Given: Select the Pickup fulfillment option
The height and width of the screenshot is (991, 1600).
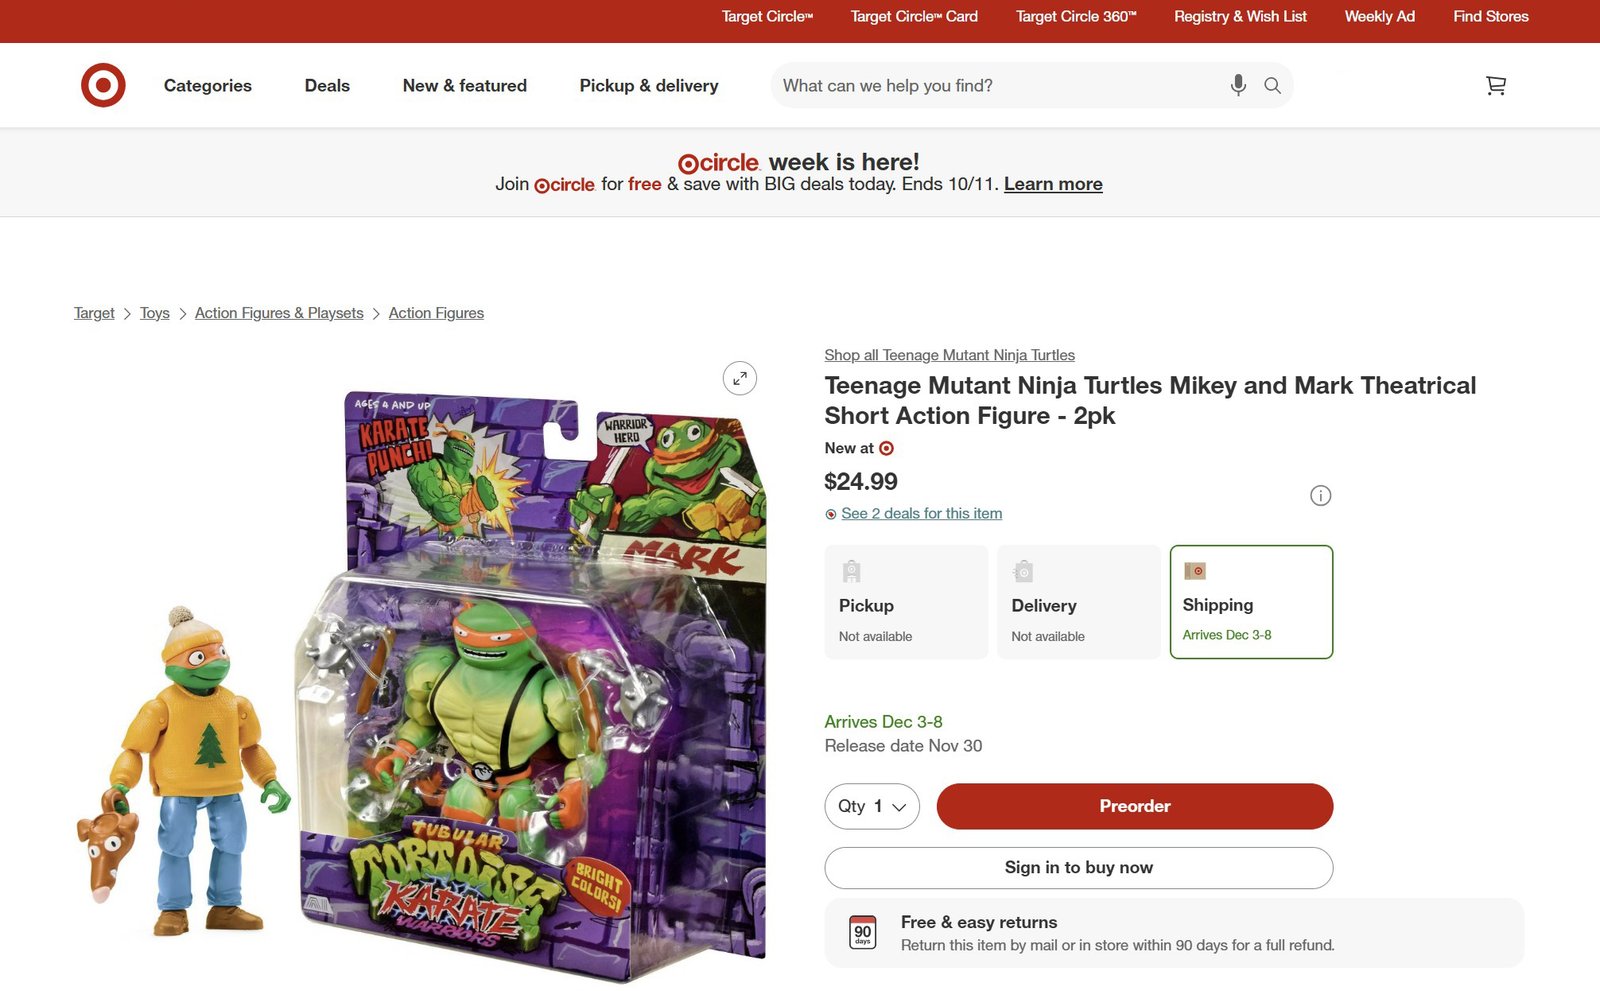Looking at the screenshot, I should click(x=905, y=600).
